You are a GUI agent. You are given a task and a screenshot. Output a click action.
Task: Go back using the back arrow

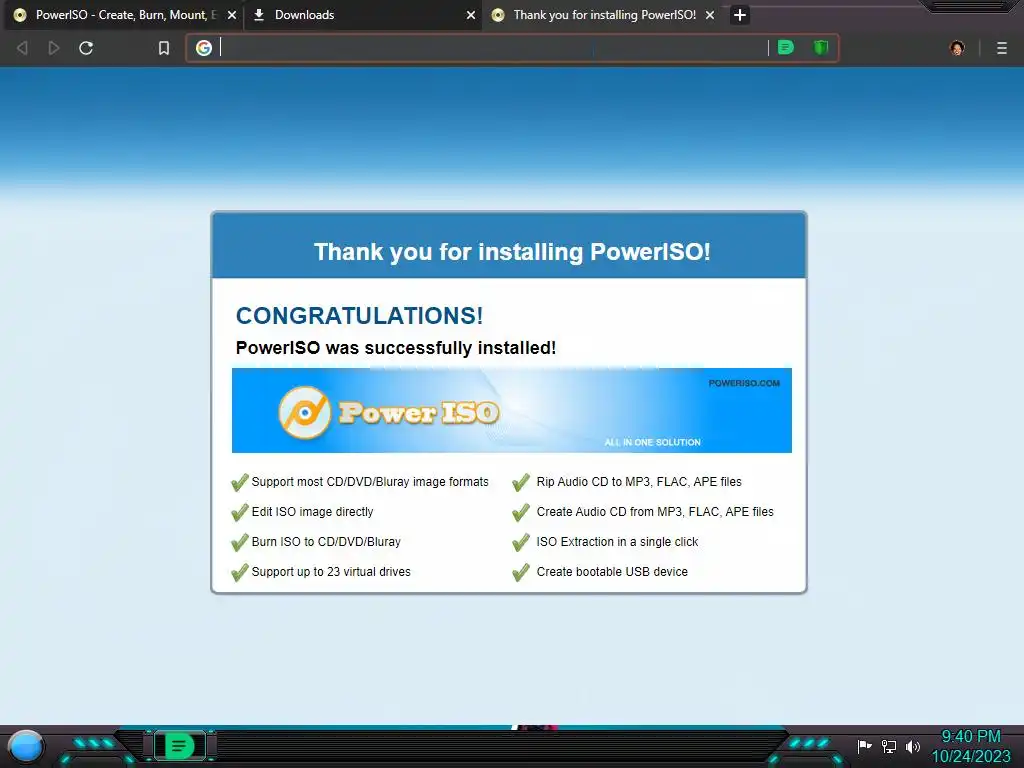22,48
